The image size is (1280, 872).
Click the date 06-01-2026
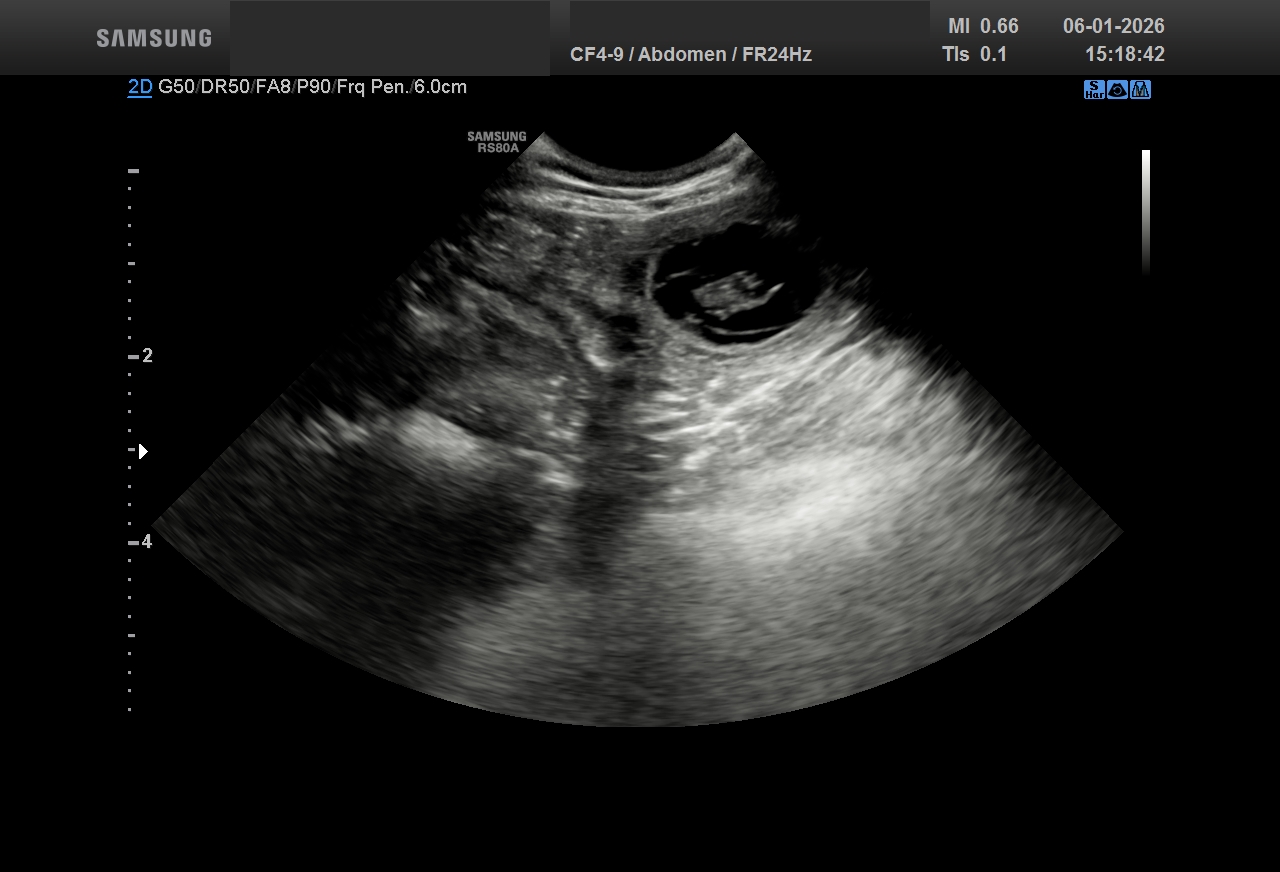click(x=1113, y=27)
